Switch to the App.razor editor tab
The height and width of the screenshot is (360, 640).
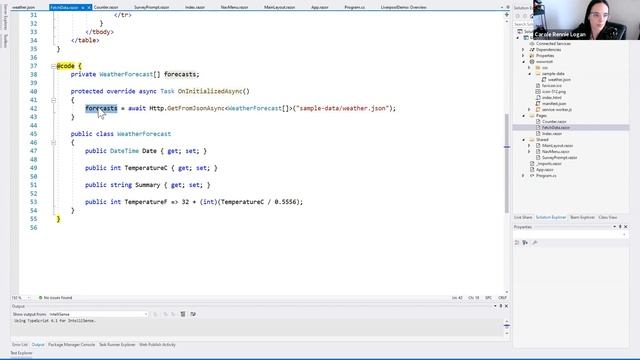pyautogui.click(x=320, y=7)
